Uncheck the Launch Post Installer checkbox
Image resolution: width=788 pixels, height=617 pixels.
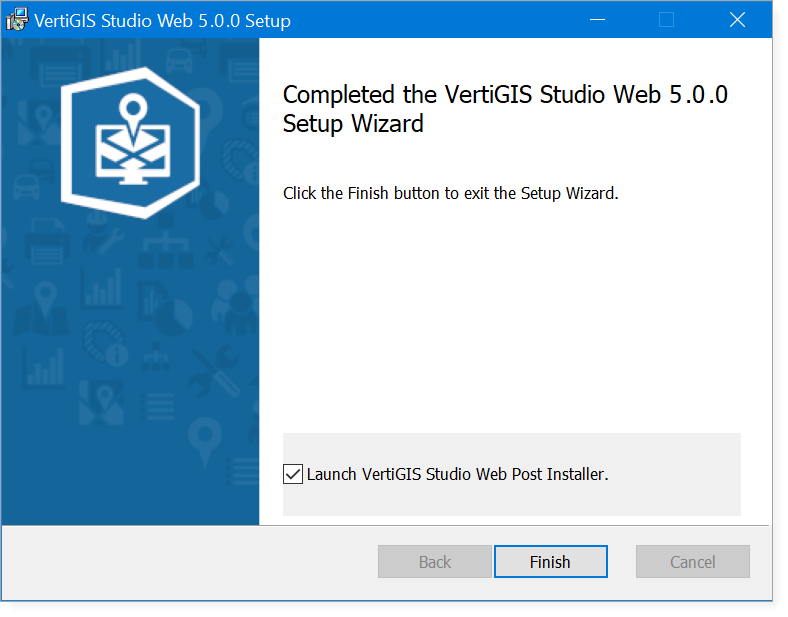(x=293, y=474)
